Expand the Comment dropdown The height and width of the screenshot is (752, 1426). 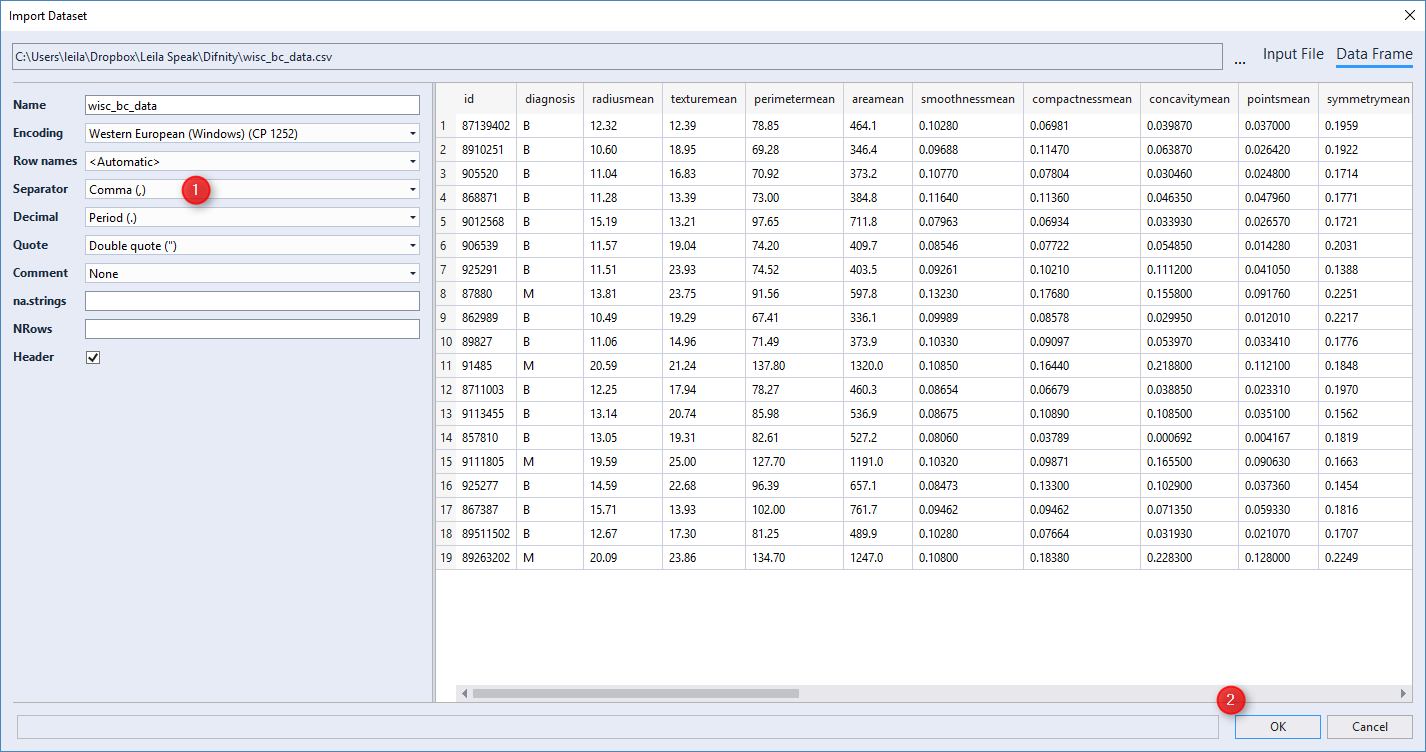click(x=252, y=273)
